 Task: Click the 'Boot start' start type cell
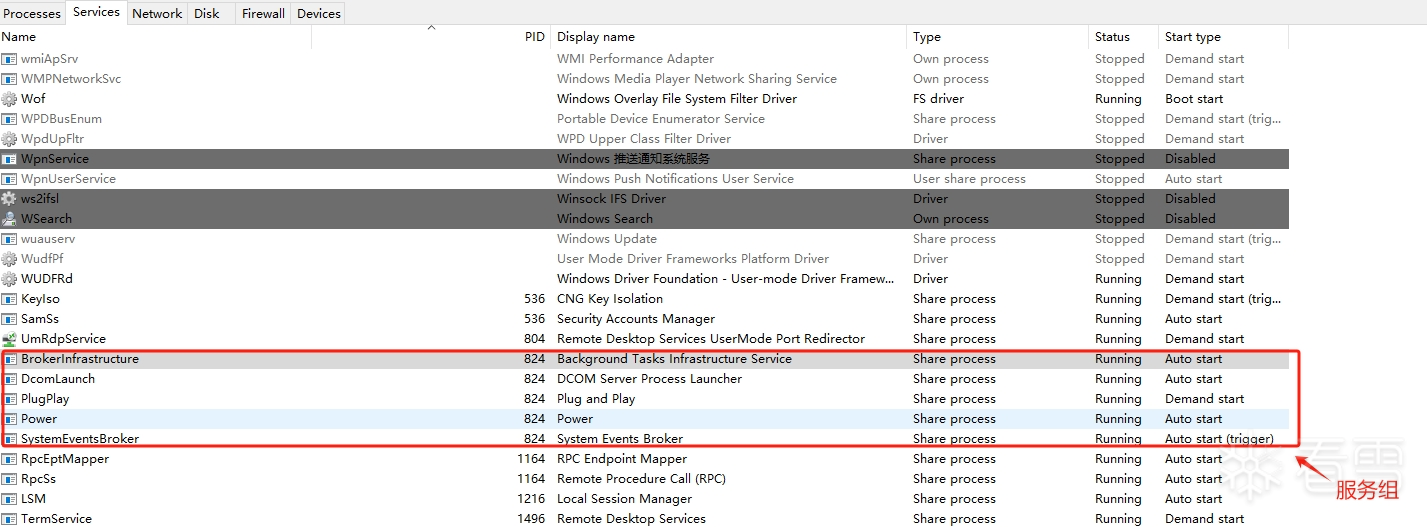click(1194, 99)
